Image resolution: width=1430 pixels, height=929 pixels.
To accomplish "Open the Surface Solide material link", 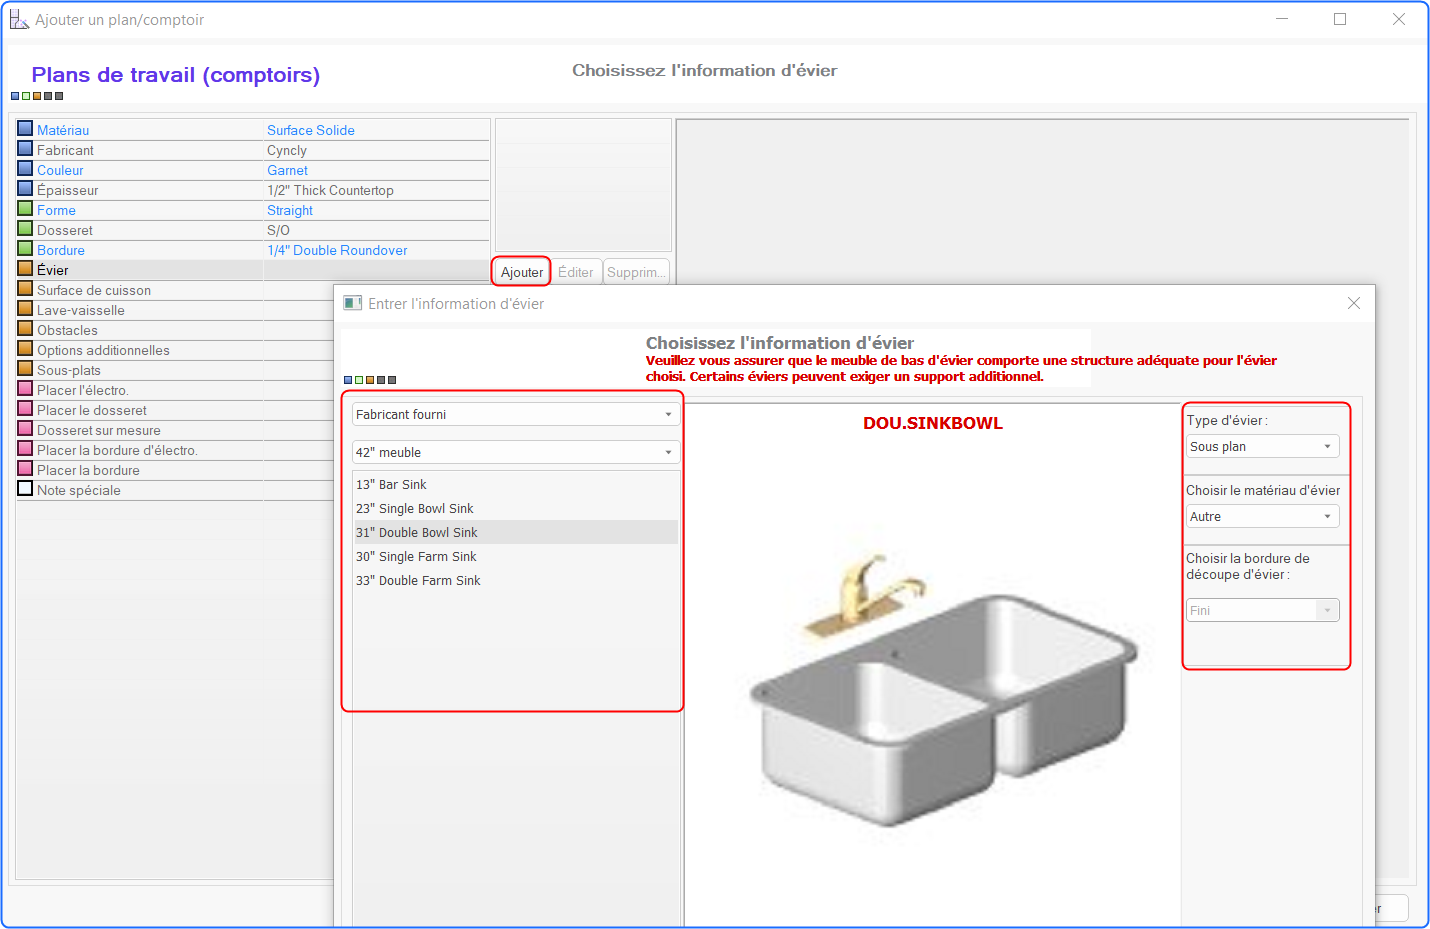I will (311, 130).
